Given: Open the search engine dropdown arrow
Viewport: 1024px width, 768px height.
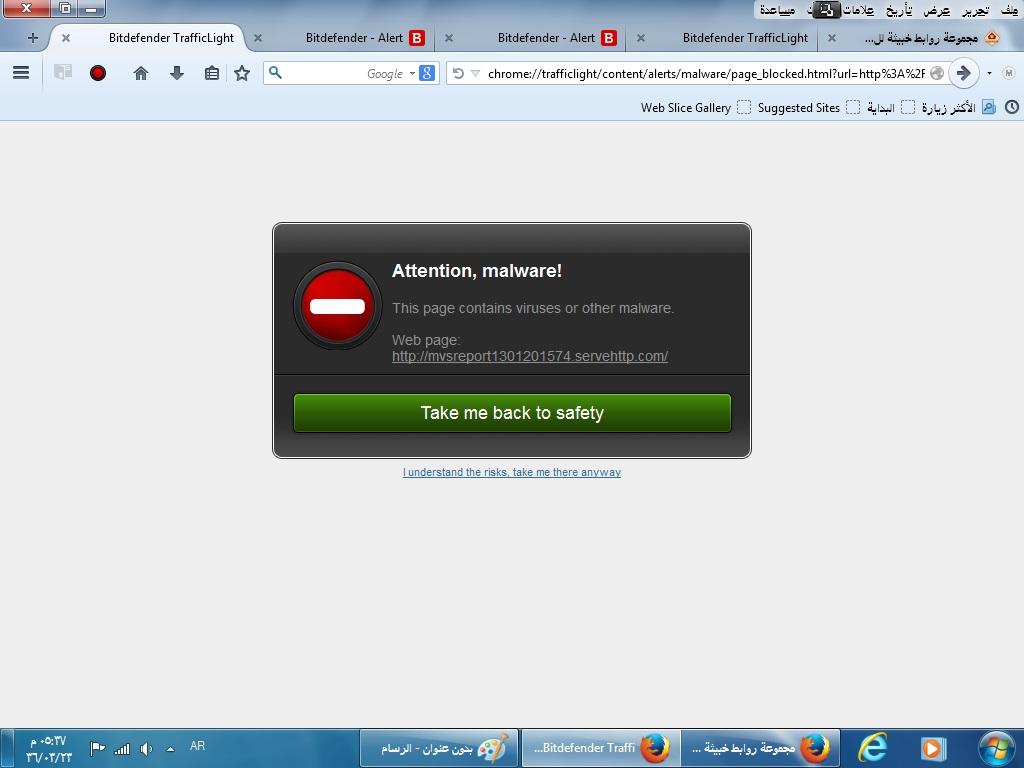Looking at the screenshot, I should coord(412,73).
